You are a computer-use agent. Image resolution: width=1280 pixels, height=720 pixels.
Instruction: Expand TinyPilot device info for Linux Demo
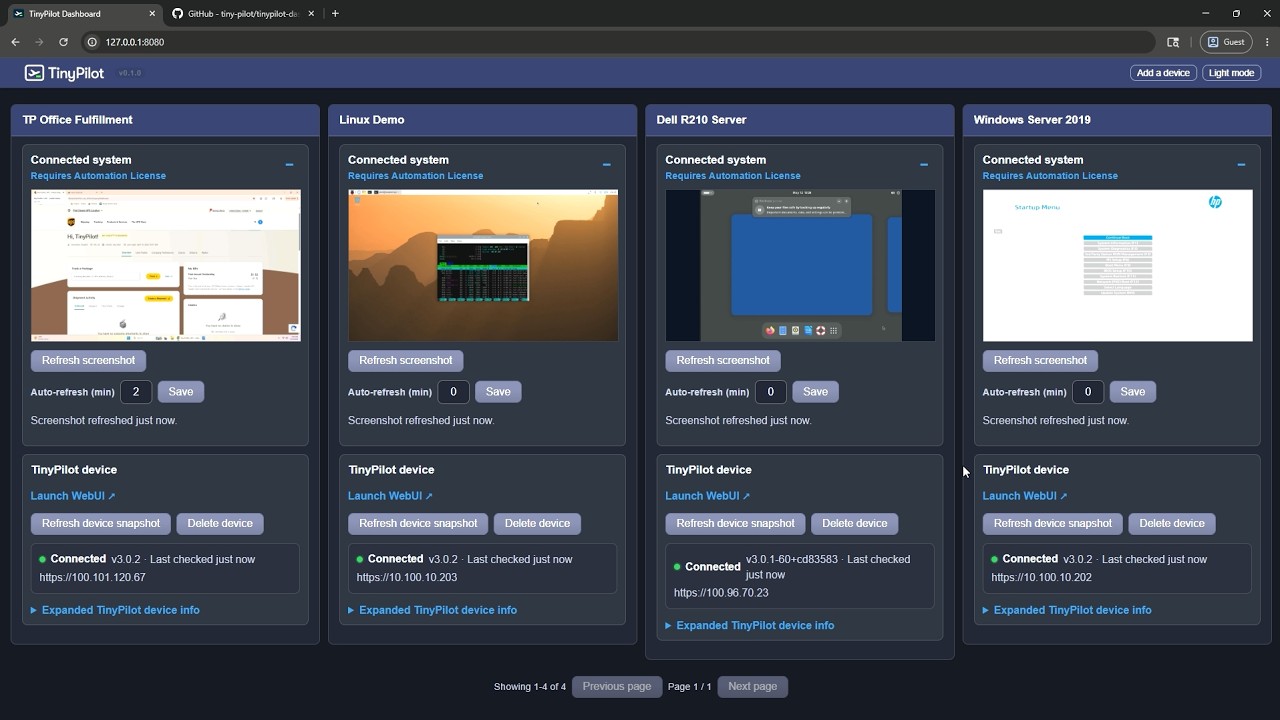(432, 610)
